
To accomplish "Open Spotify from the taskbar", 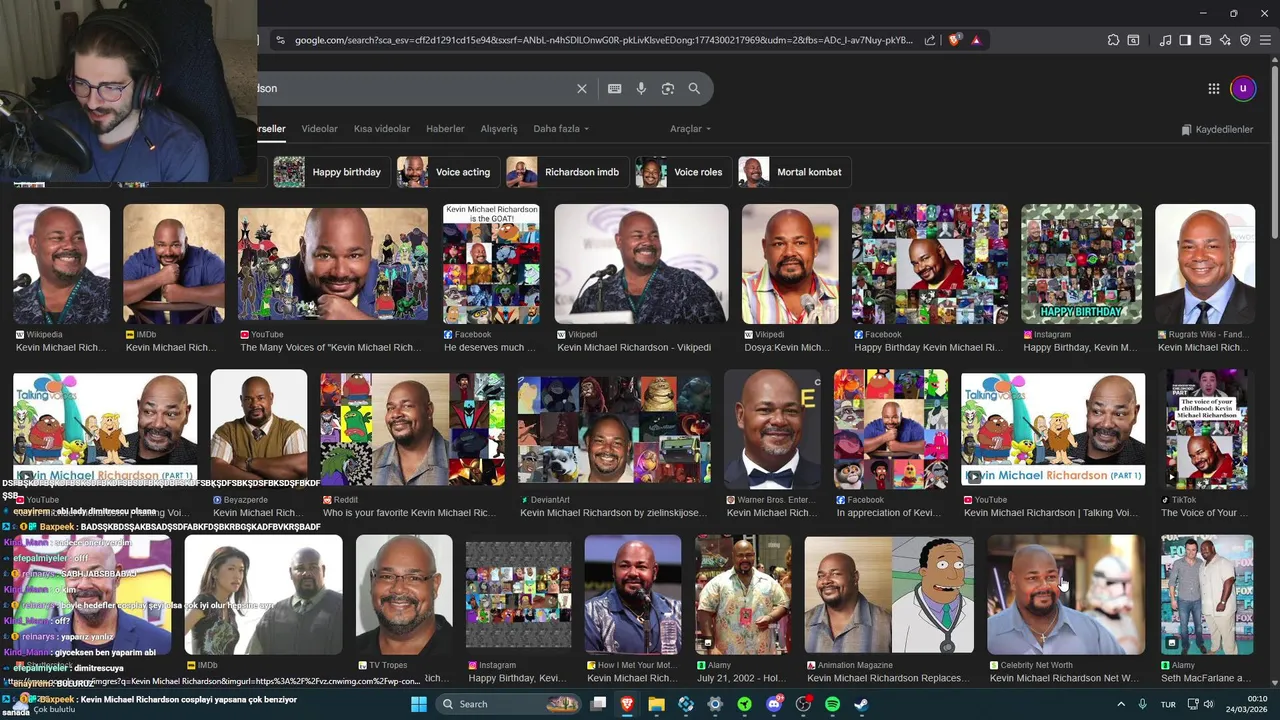I will click(832, 704).
